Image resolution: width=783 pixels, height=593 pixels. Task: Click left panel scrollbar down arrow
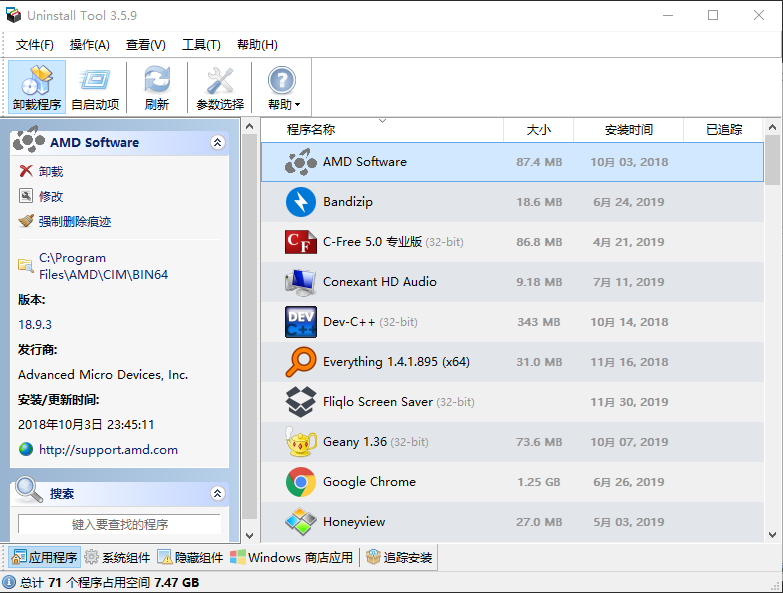point(250,535)
